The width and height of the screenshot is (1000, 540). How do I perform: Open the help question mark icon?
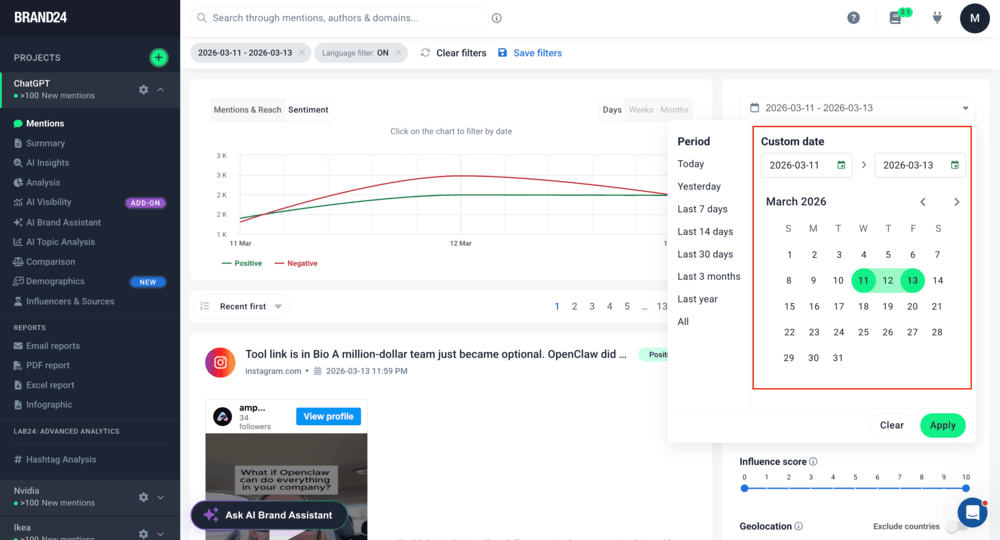click(x=853, y=18)
